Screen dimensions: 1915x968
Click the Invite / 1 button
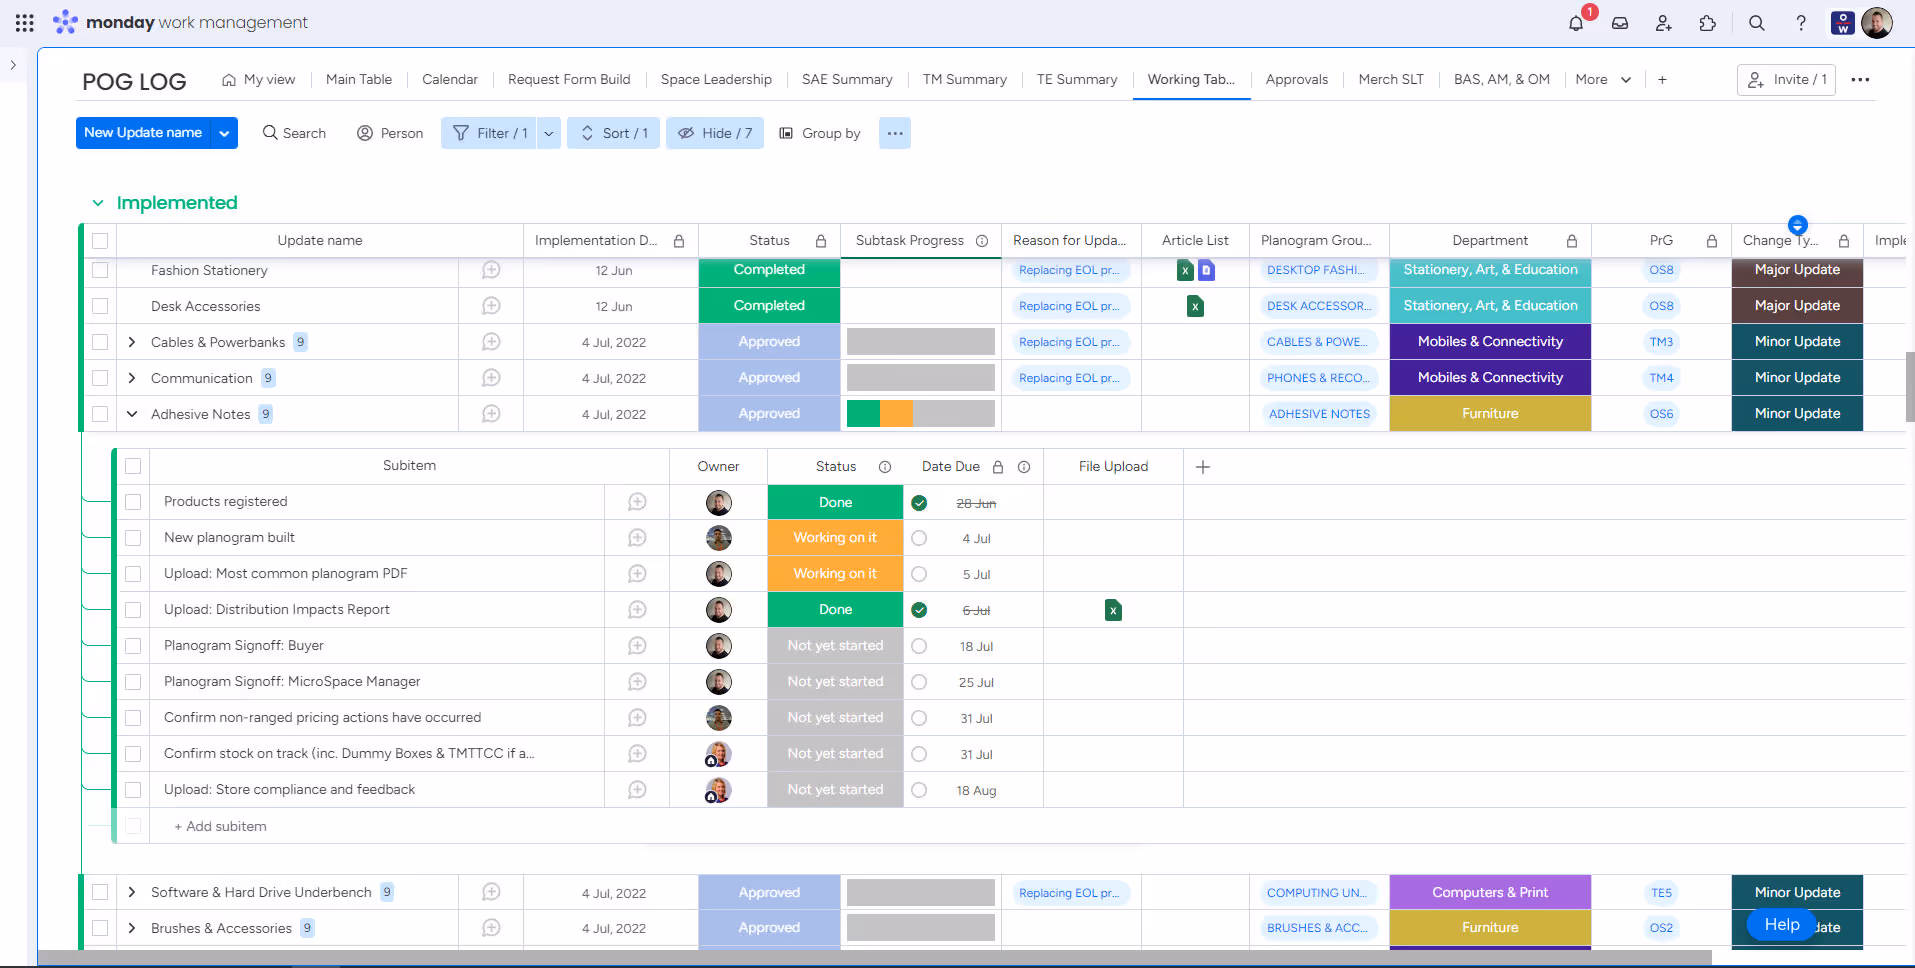(1787, 79)
